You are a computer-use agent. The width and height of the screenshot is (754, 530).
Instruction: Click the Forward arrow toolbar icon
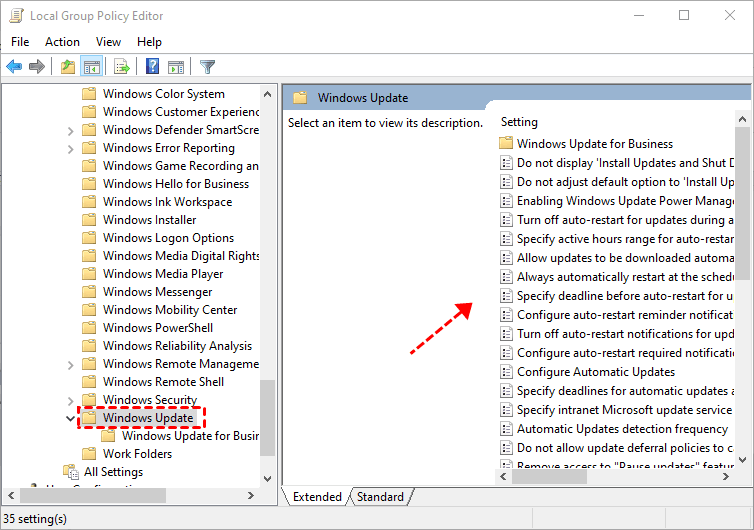[x=37, y=66]
